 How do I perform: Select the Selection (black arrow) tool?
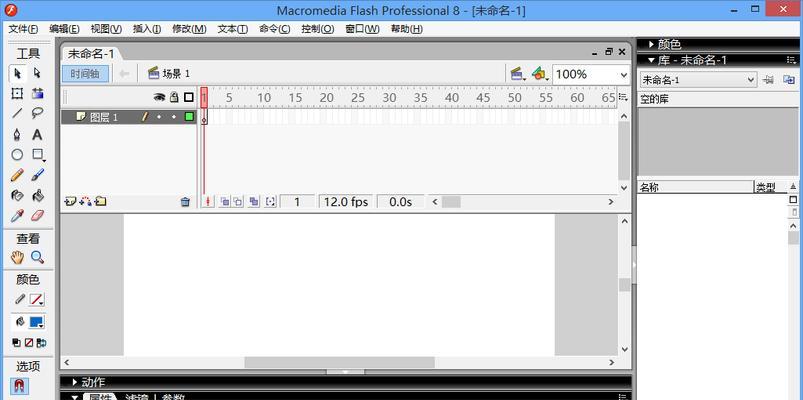(x=17, y=74)
